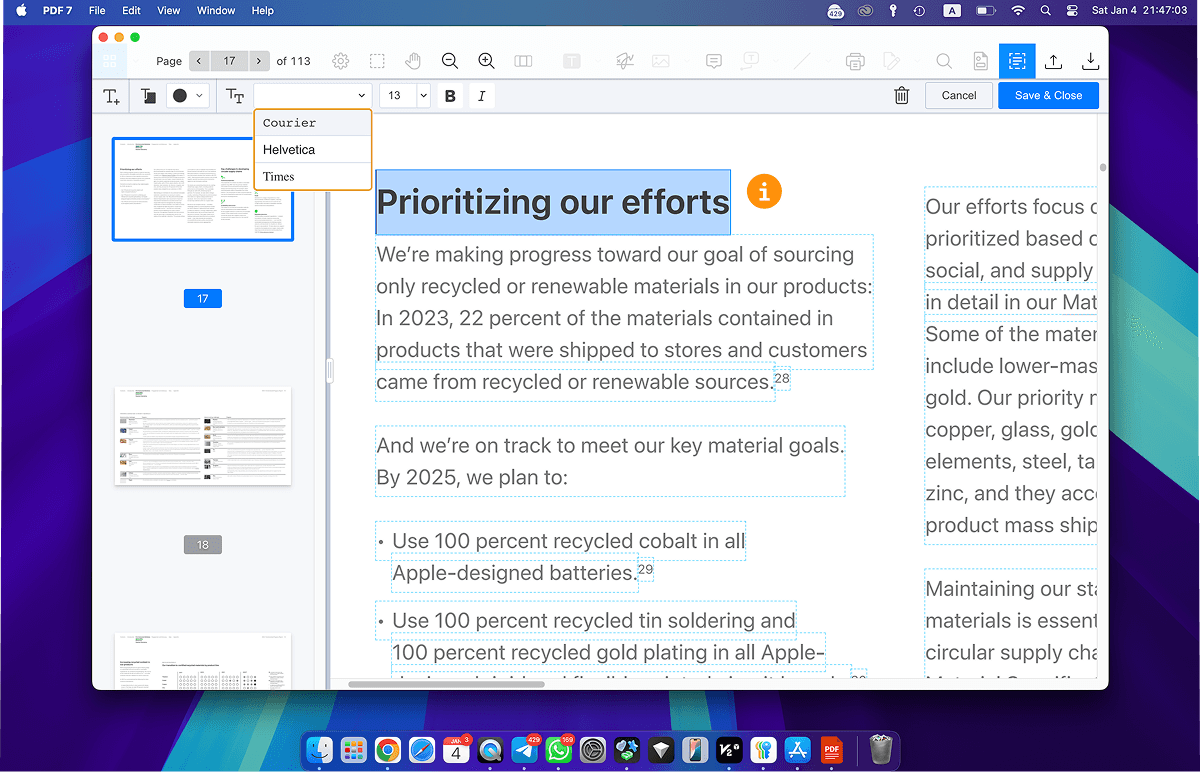Click Save & Close button
Viewport: 1200px width, 772px height.
pyautogui.click(x=1048, y=96)
